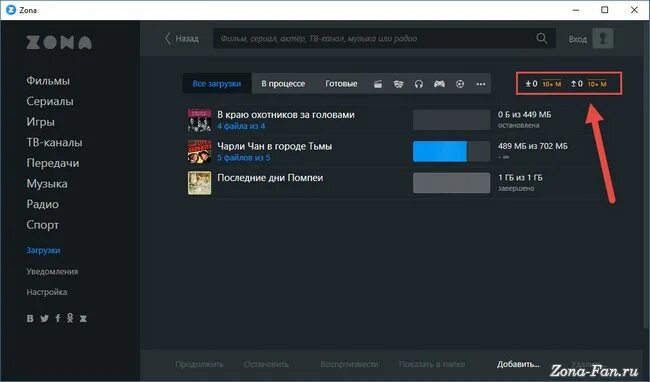Switch to В процессе tab

(x=283, y=84)
